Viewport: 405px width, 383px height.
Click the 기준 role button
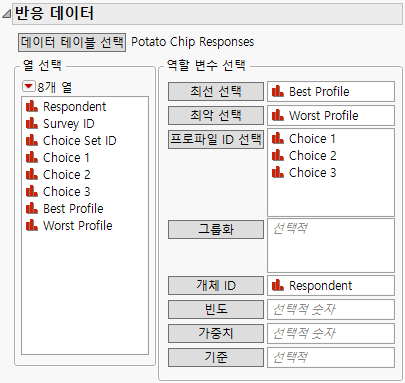click(216, 357)
